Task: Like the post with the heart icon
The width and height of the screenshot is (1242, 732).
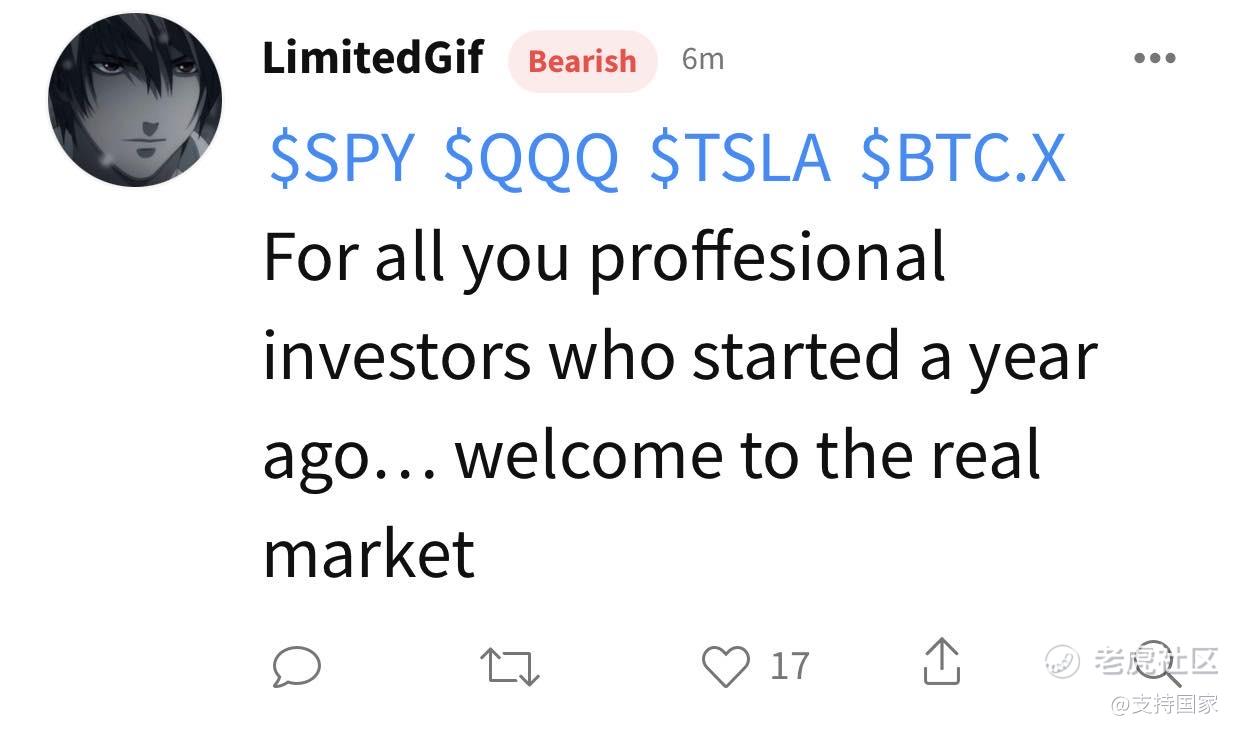Action: (726, 666)
